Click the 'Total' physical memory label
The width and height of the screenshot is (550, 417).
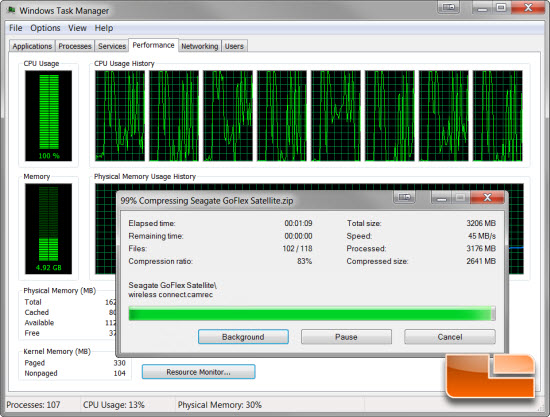click(x=33, y=302)
